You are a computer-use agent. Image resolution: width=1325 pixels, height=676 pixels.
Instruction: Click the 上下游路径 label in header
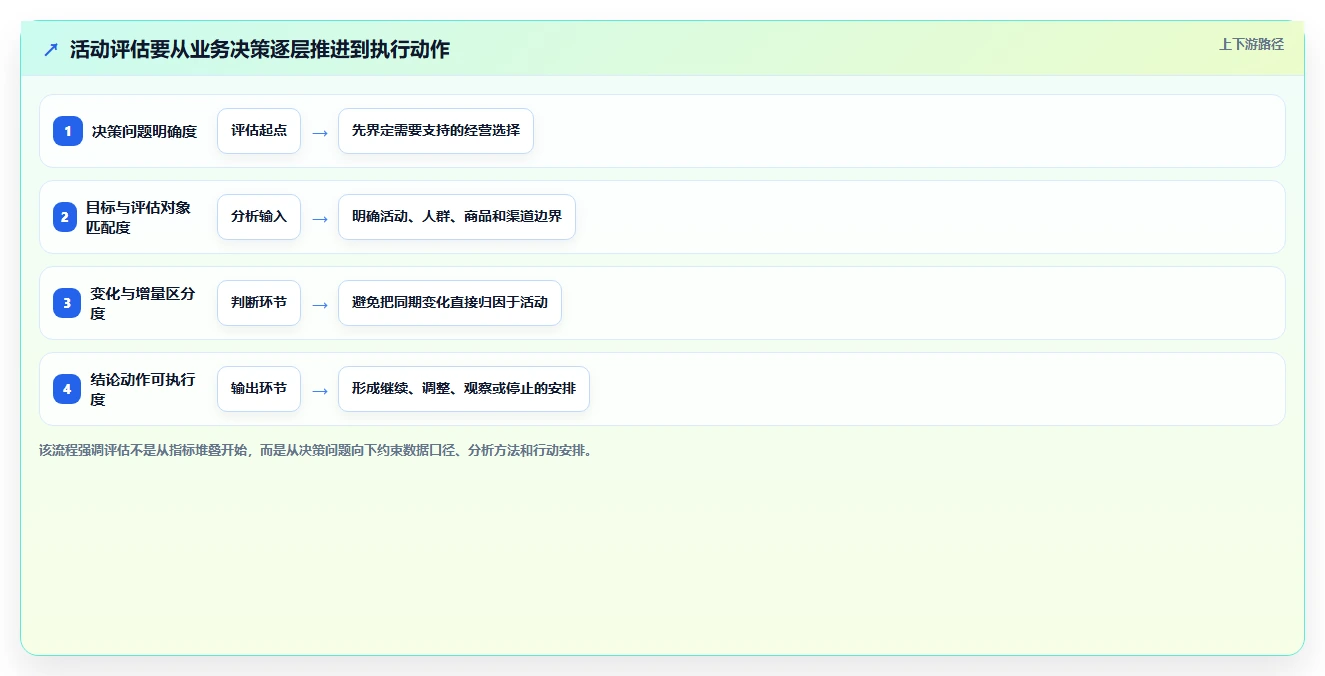click(1251, 44)
